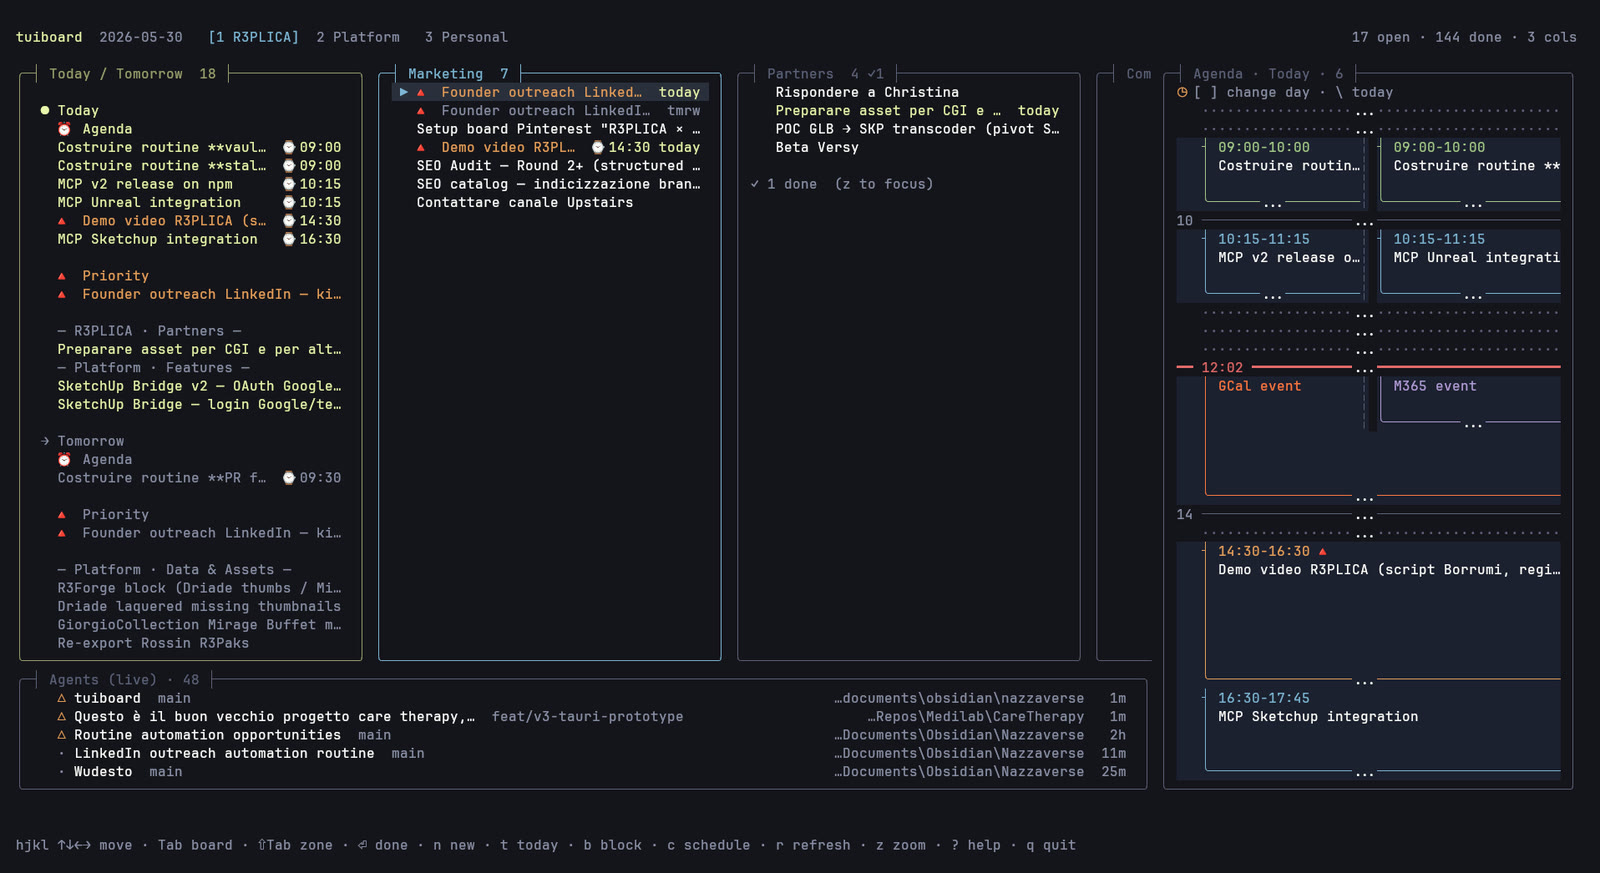This screenshot has height=873, width=1600.
Task: Click clock icon on Tomorrow's 09:30 routine
Action: click(289, 478)
